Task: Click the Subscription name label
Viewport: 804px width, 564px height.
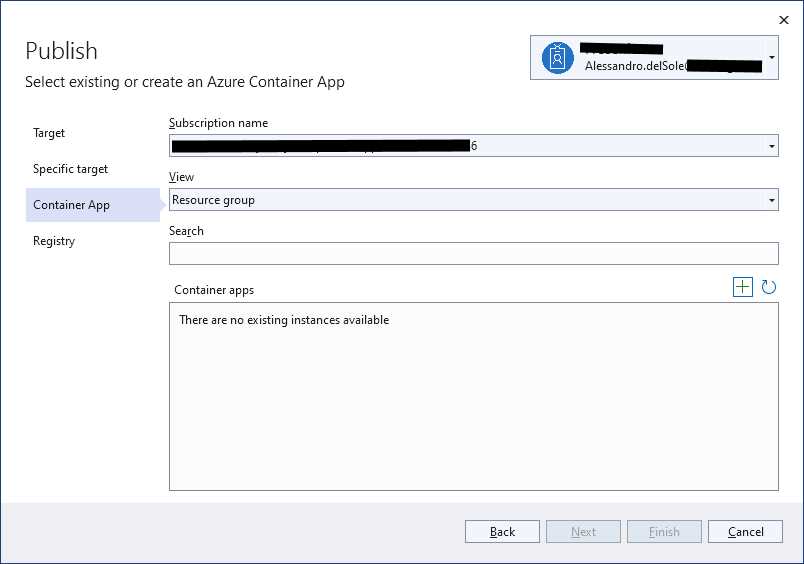Action: [218, 123]
